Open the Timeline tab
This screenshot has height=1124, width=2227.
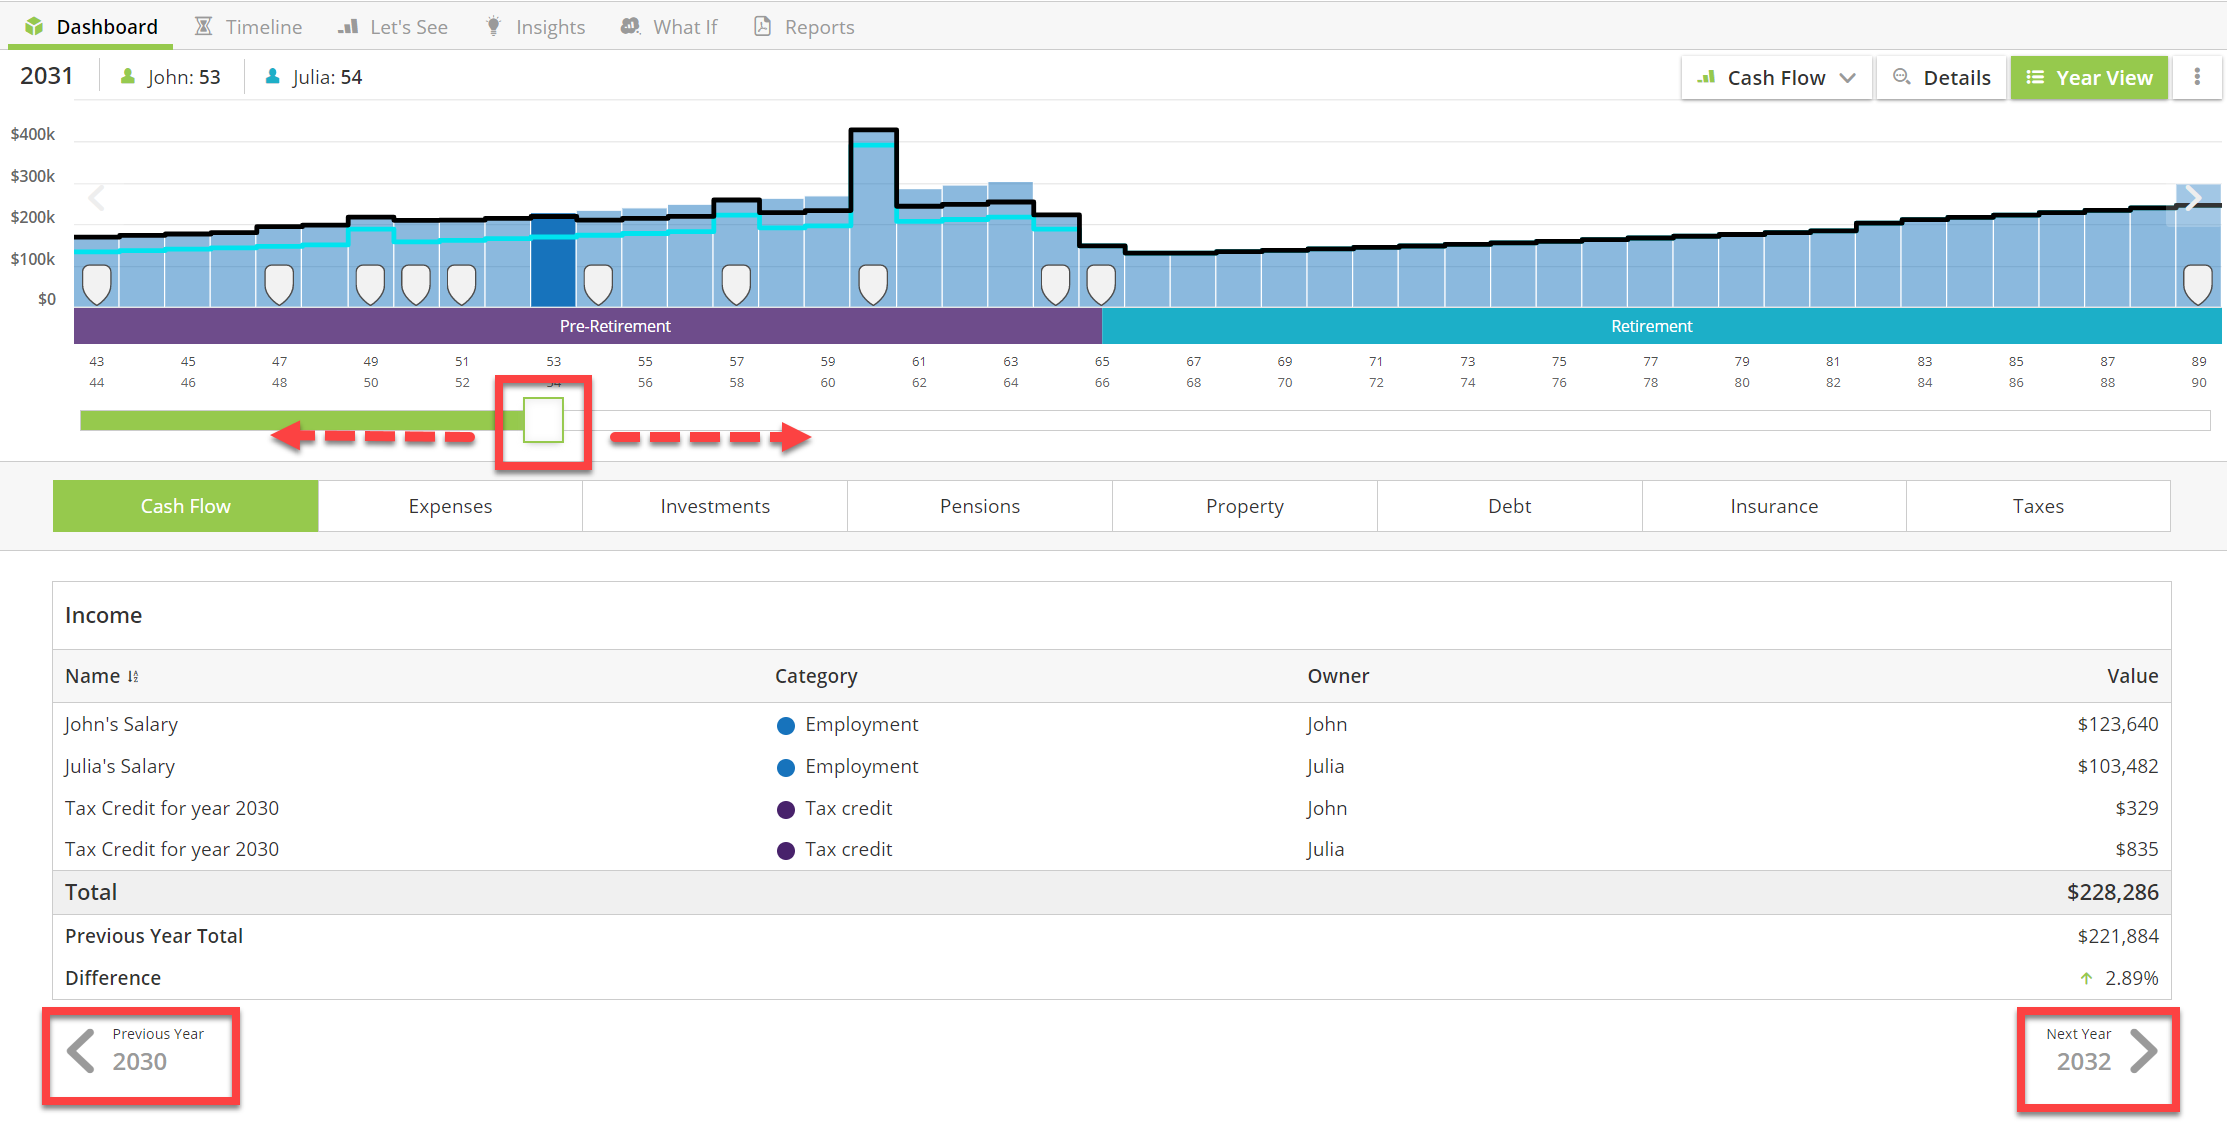[248, 27]
